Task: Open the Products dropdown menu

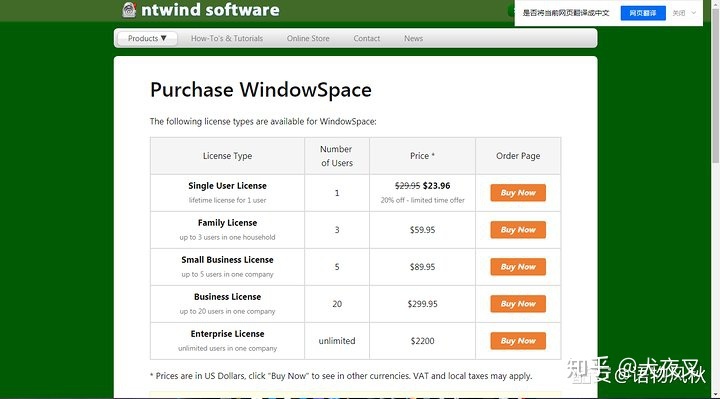Action: pyautogui.click(x=147, y=39)
